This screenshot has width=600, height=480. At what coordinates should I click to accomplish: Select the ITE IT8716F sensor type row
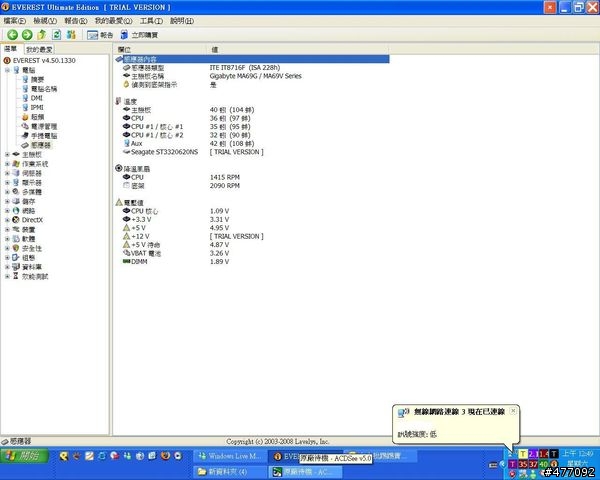coord(252,67)
